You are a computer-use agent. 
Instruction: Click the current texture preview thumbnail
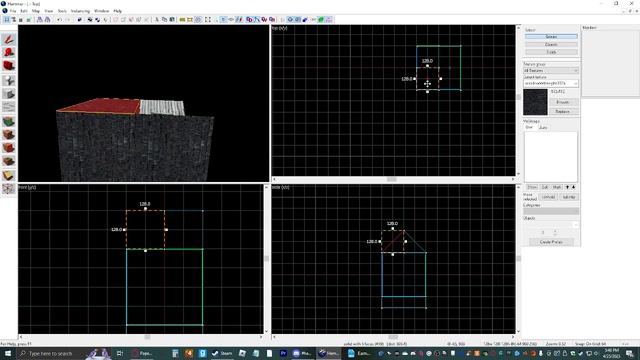coord(535,102)
